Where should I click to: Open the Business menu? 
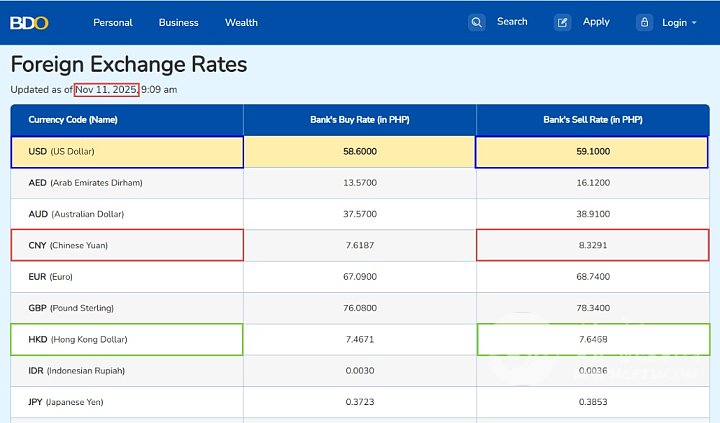[x=178, y=22]
